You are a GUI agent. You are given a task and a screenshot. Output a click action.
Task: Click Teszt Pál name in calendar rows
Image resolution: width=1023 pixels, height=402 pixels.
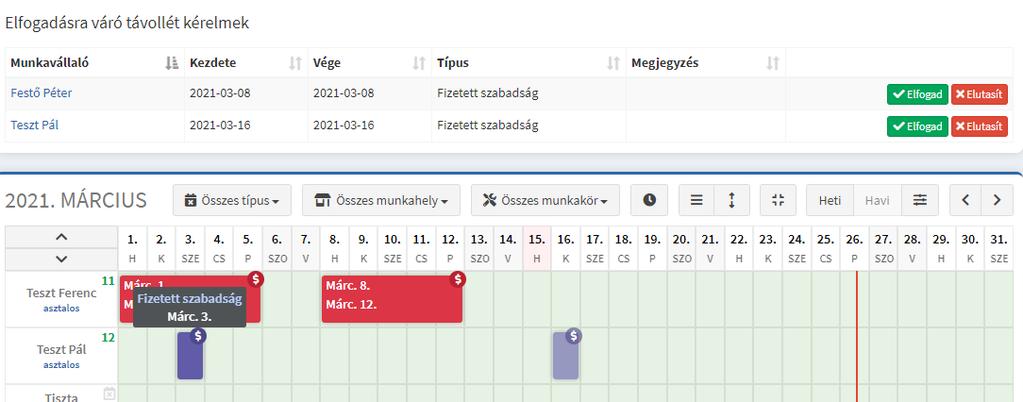click(61, 350)
